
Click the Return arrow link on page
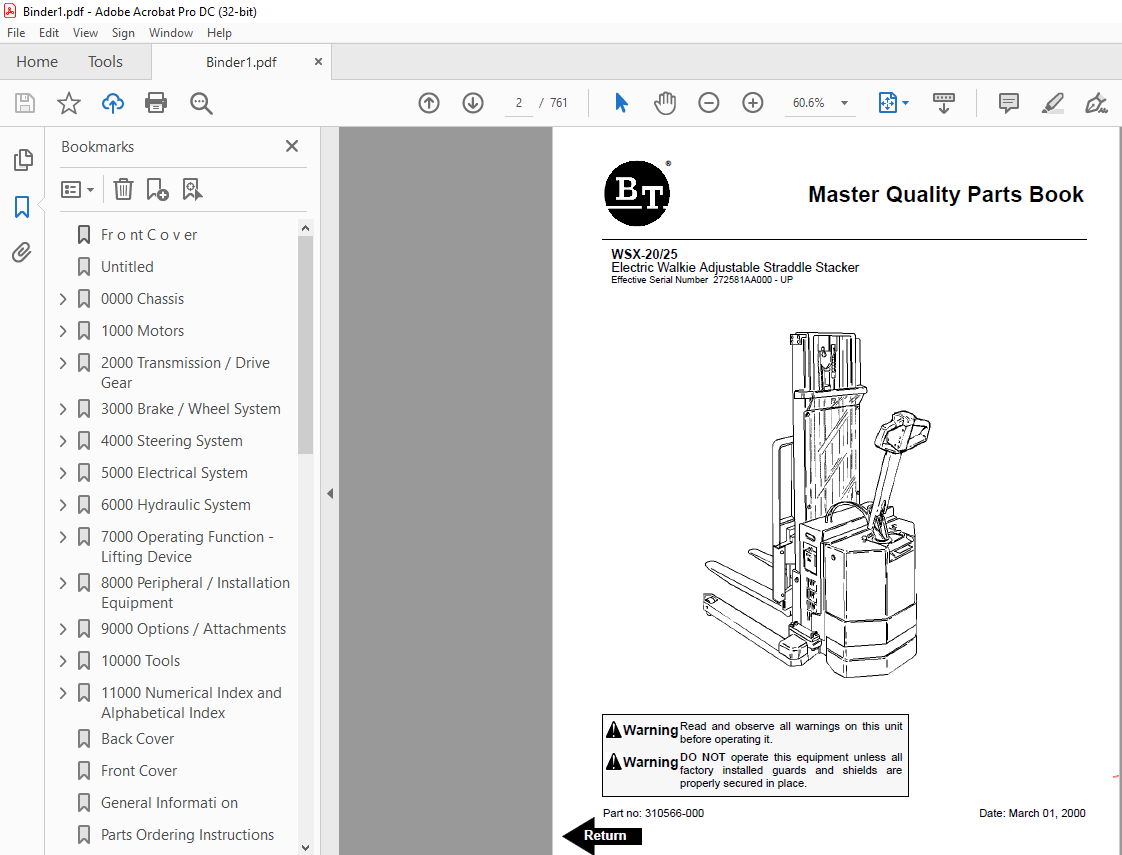[x=603, y=836]
